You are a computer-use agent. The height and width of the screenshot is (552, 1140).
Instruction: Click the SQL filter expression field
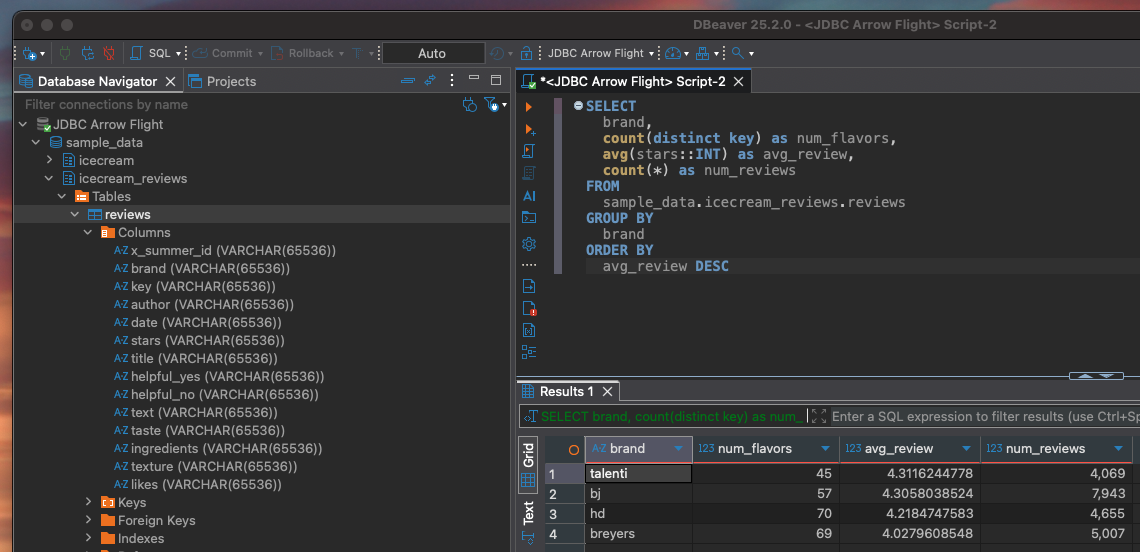(x=985, y=417)
